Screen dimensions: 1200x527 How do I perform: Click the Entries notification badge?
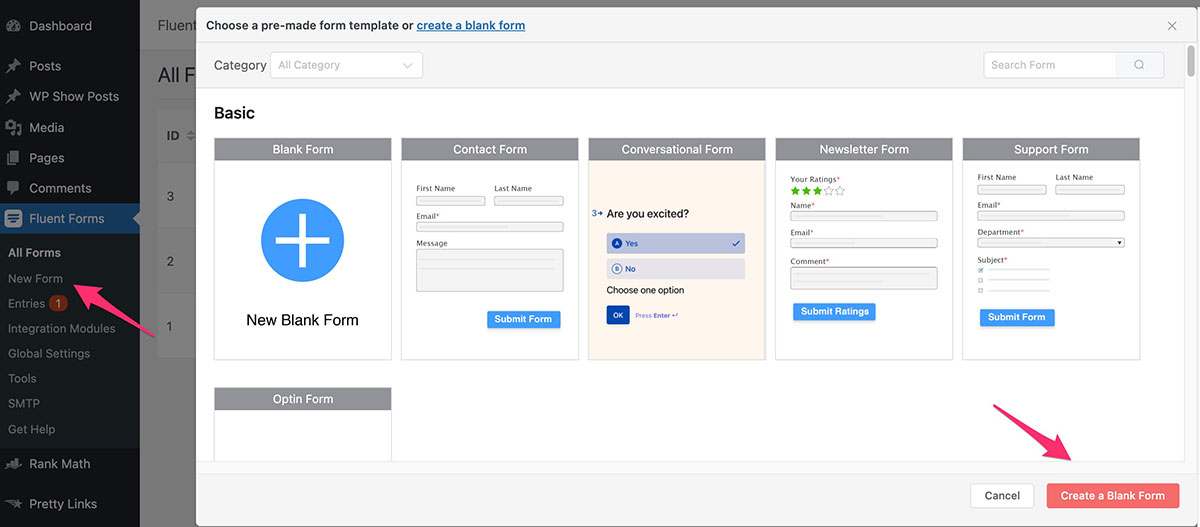tap(59, 303)
